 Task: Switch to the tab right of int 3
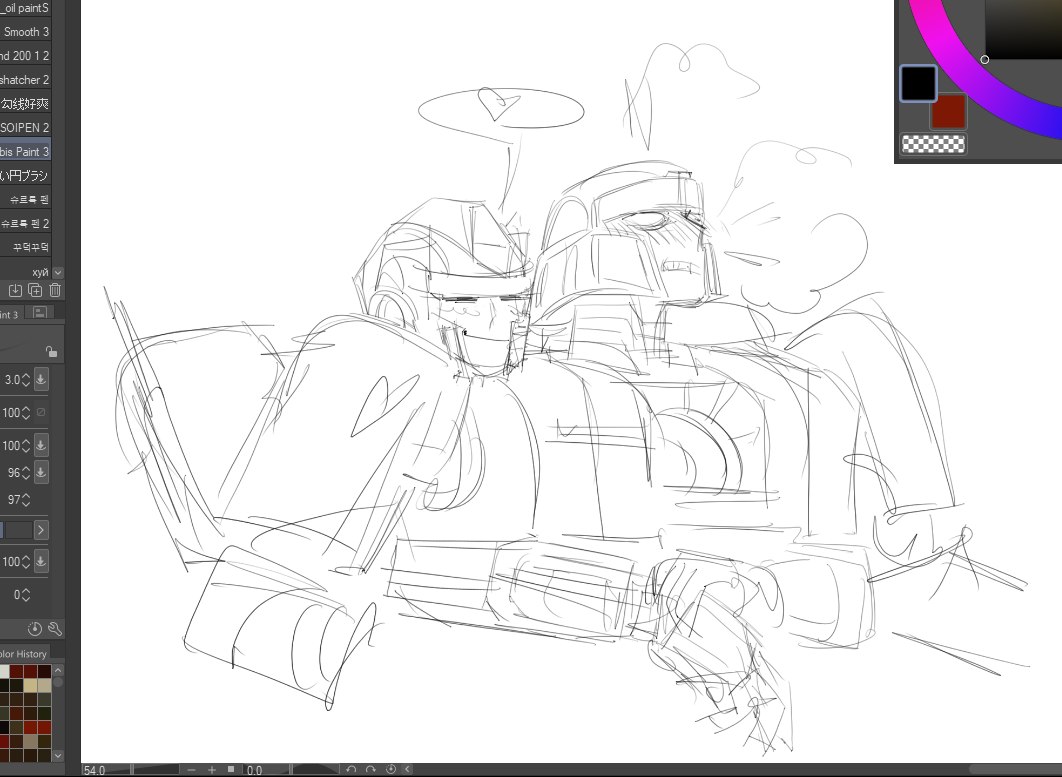tap(40, 313)
